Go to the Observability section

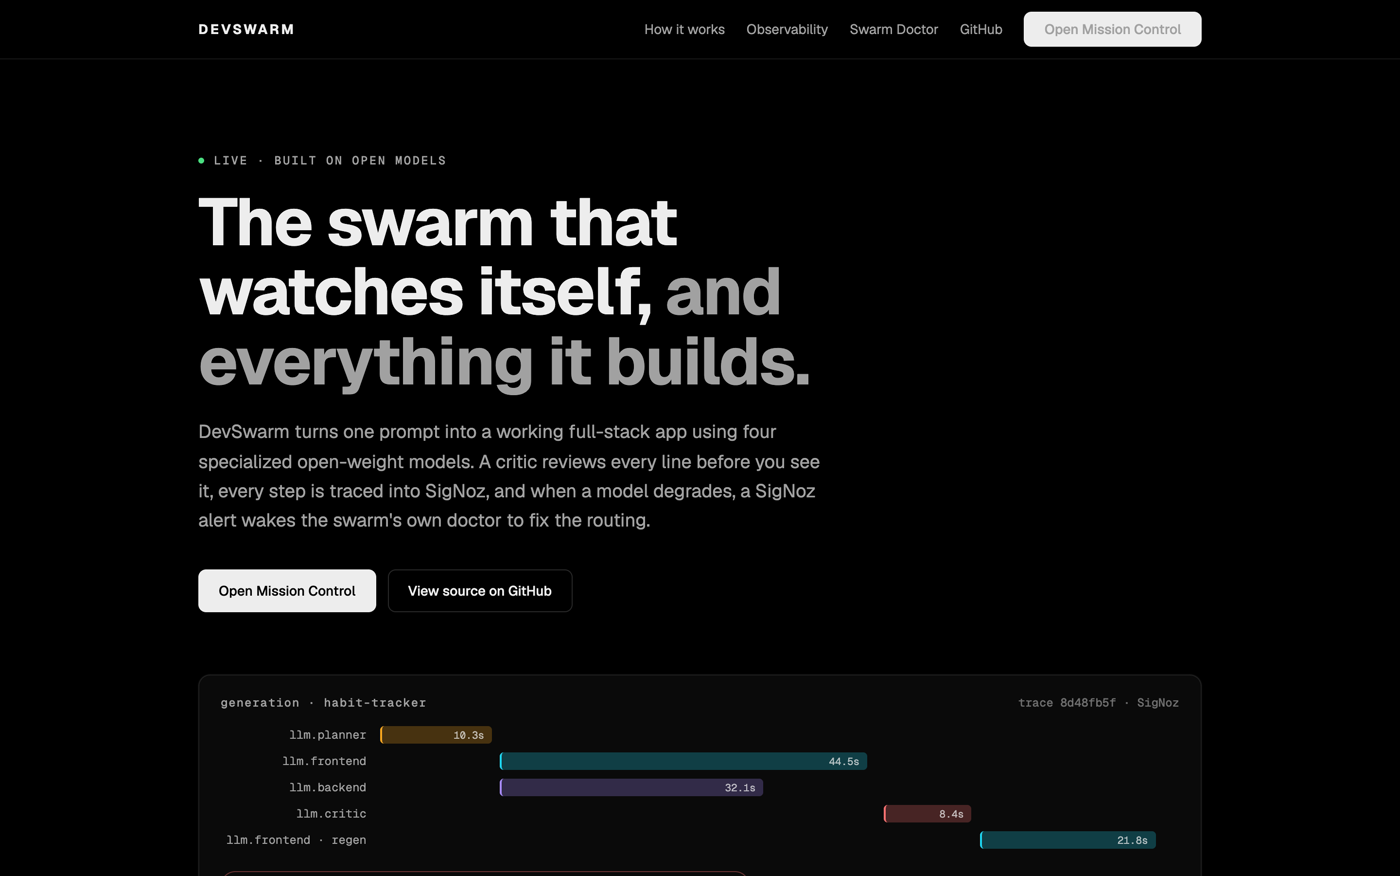(x=787, y=29)
